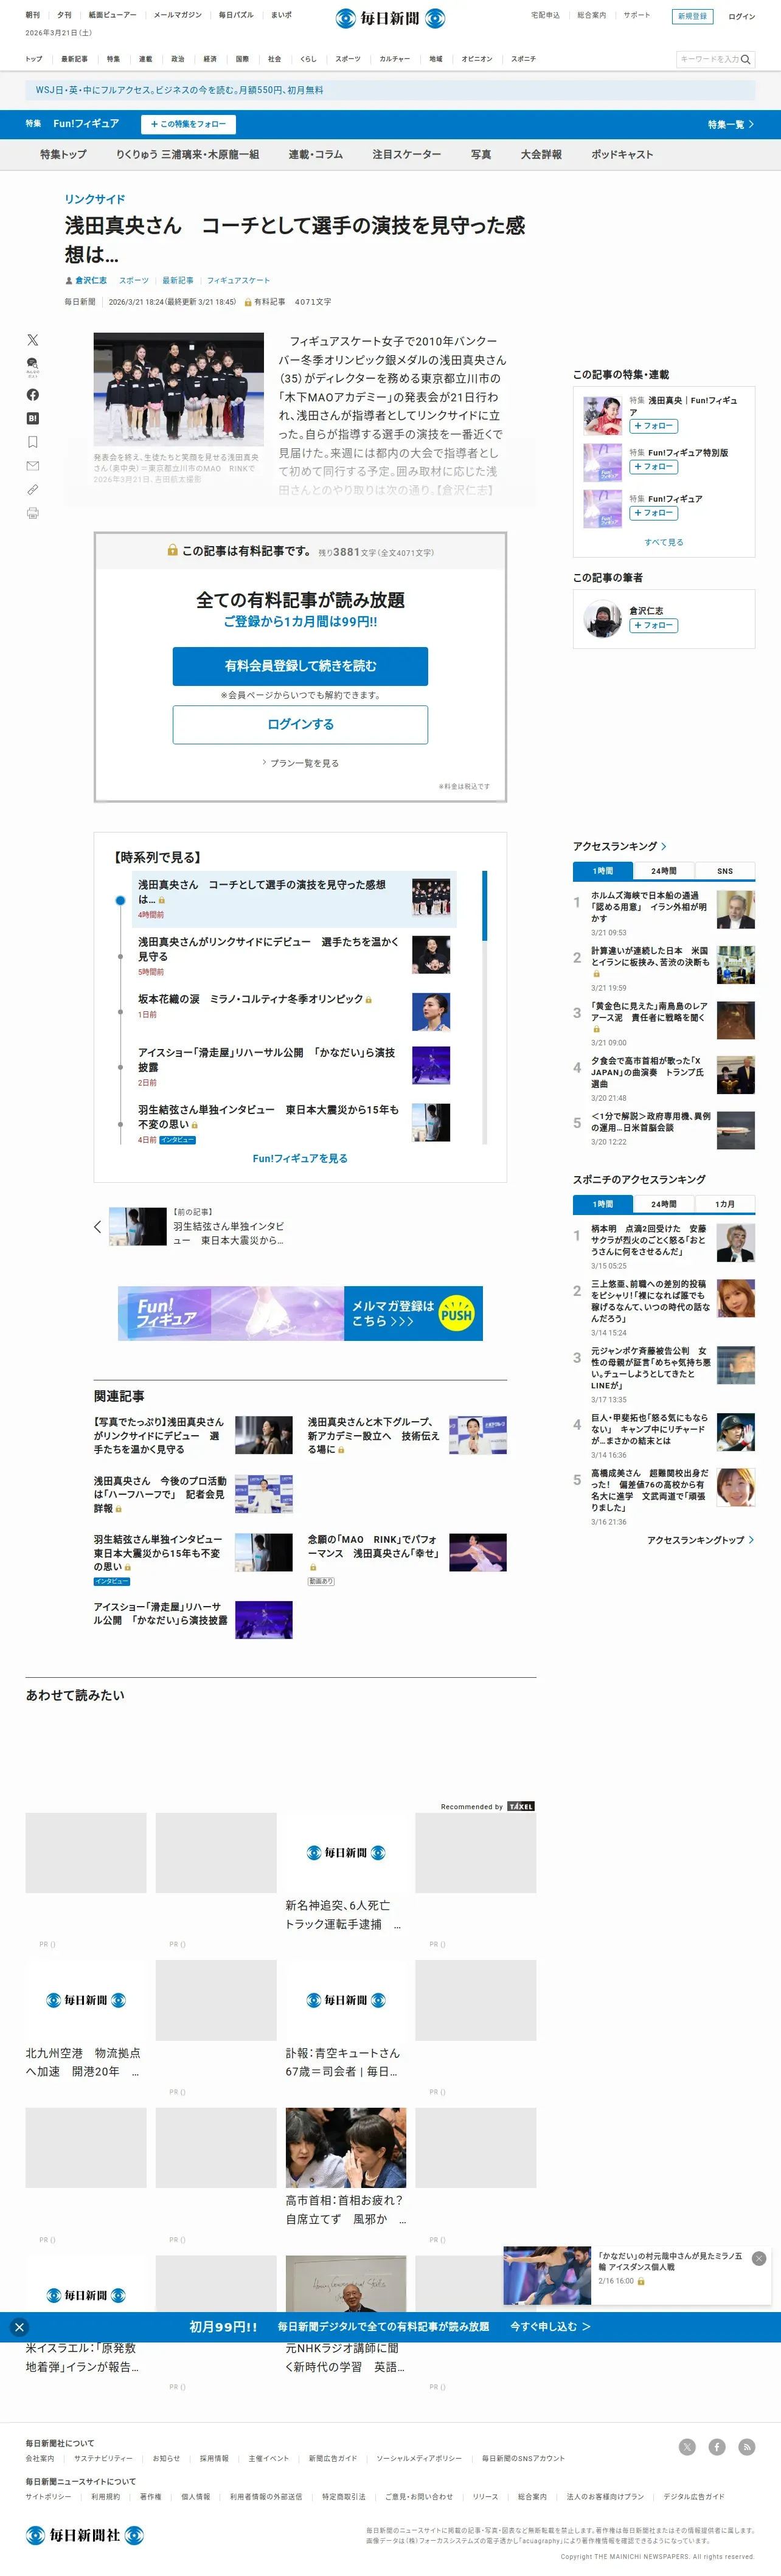
Task: Click the Hatena B! bookmark share icon
Action: click(x=33, y=418)
